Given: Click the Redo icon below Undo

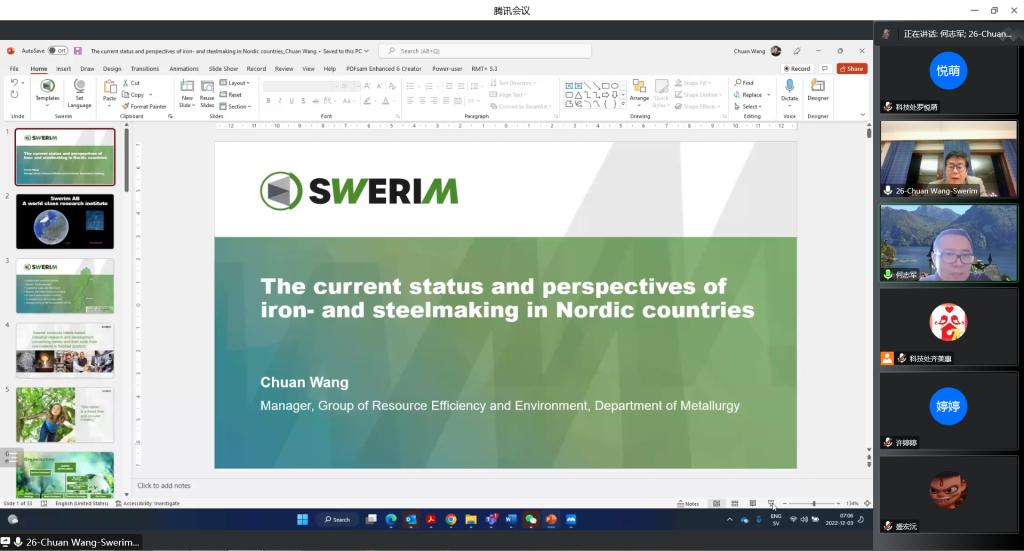Looking at the screenshot, I should point(14,95).
